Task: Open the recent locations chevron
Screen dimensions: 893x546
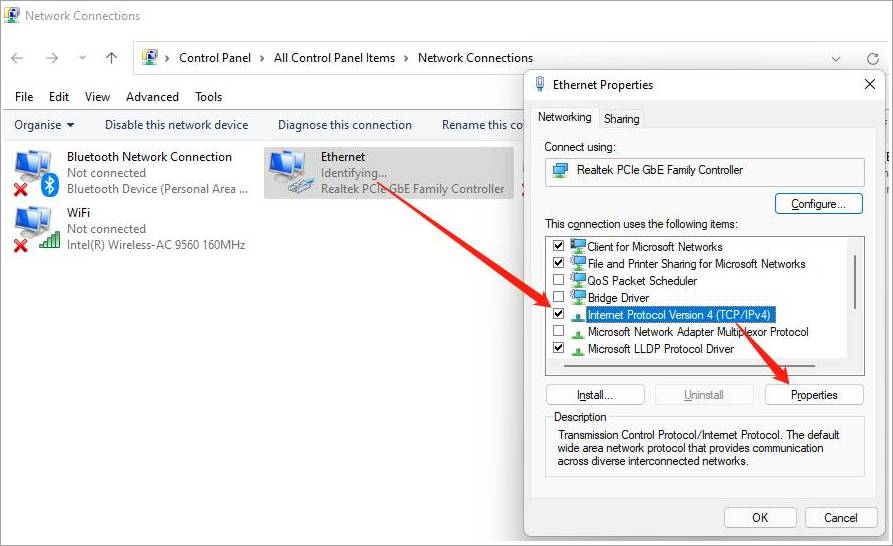Action: coord(83,58)
